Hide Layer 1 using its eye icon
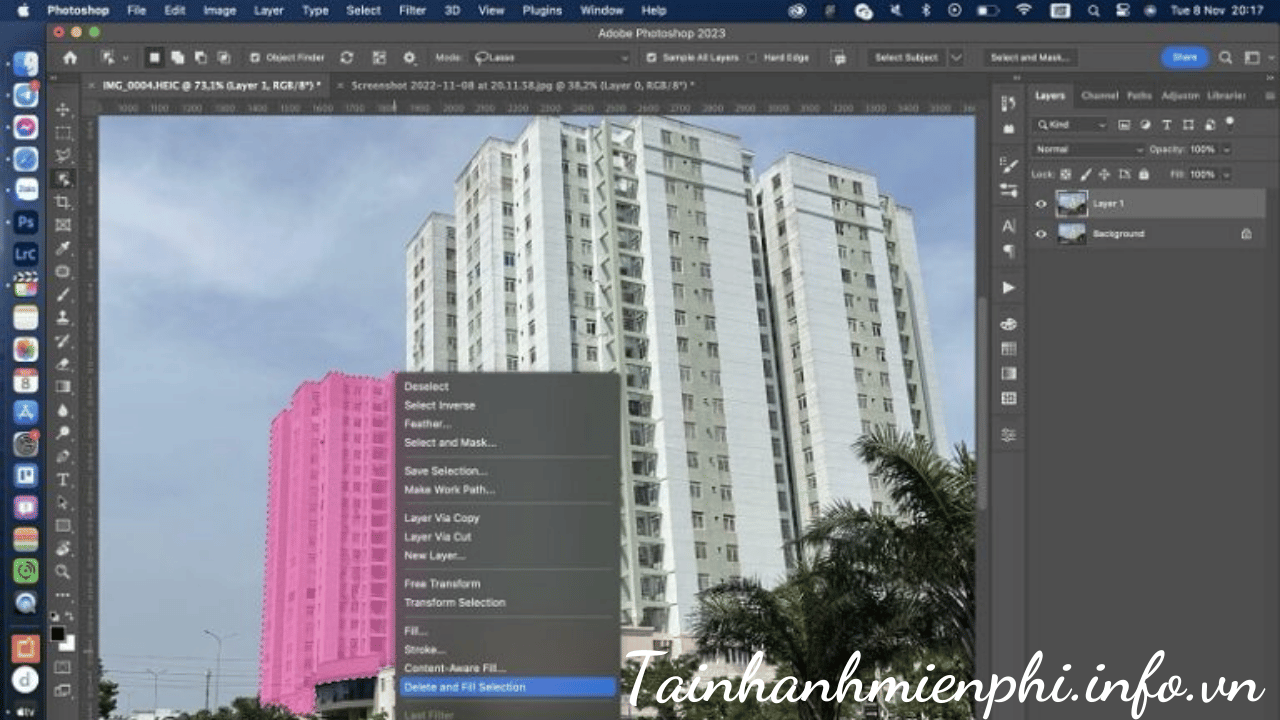Image resolution: width=1280 pixels, height=720 pixels. click(x=1041, y=204)
